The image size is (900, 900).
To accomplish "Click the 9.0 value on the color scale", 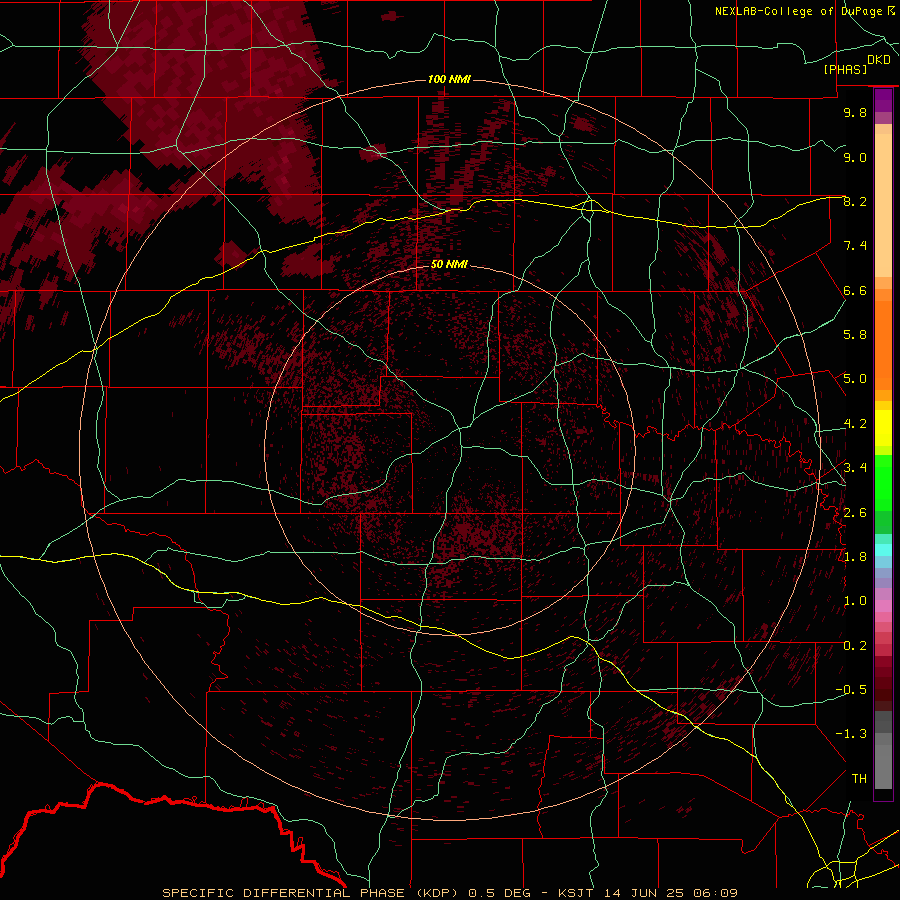I will point(855,157).
